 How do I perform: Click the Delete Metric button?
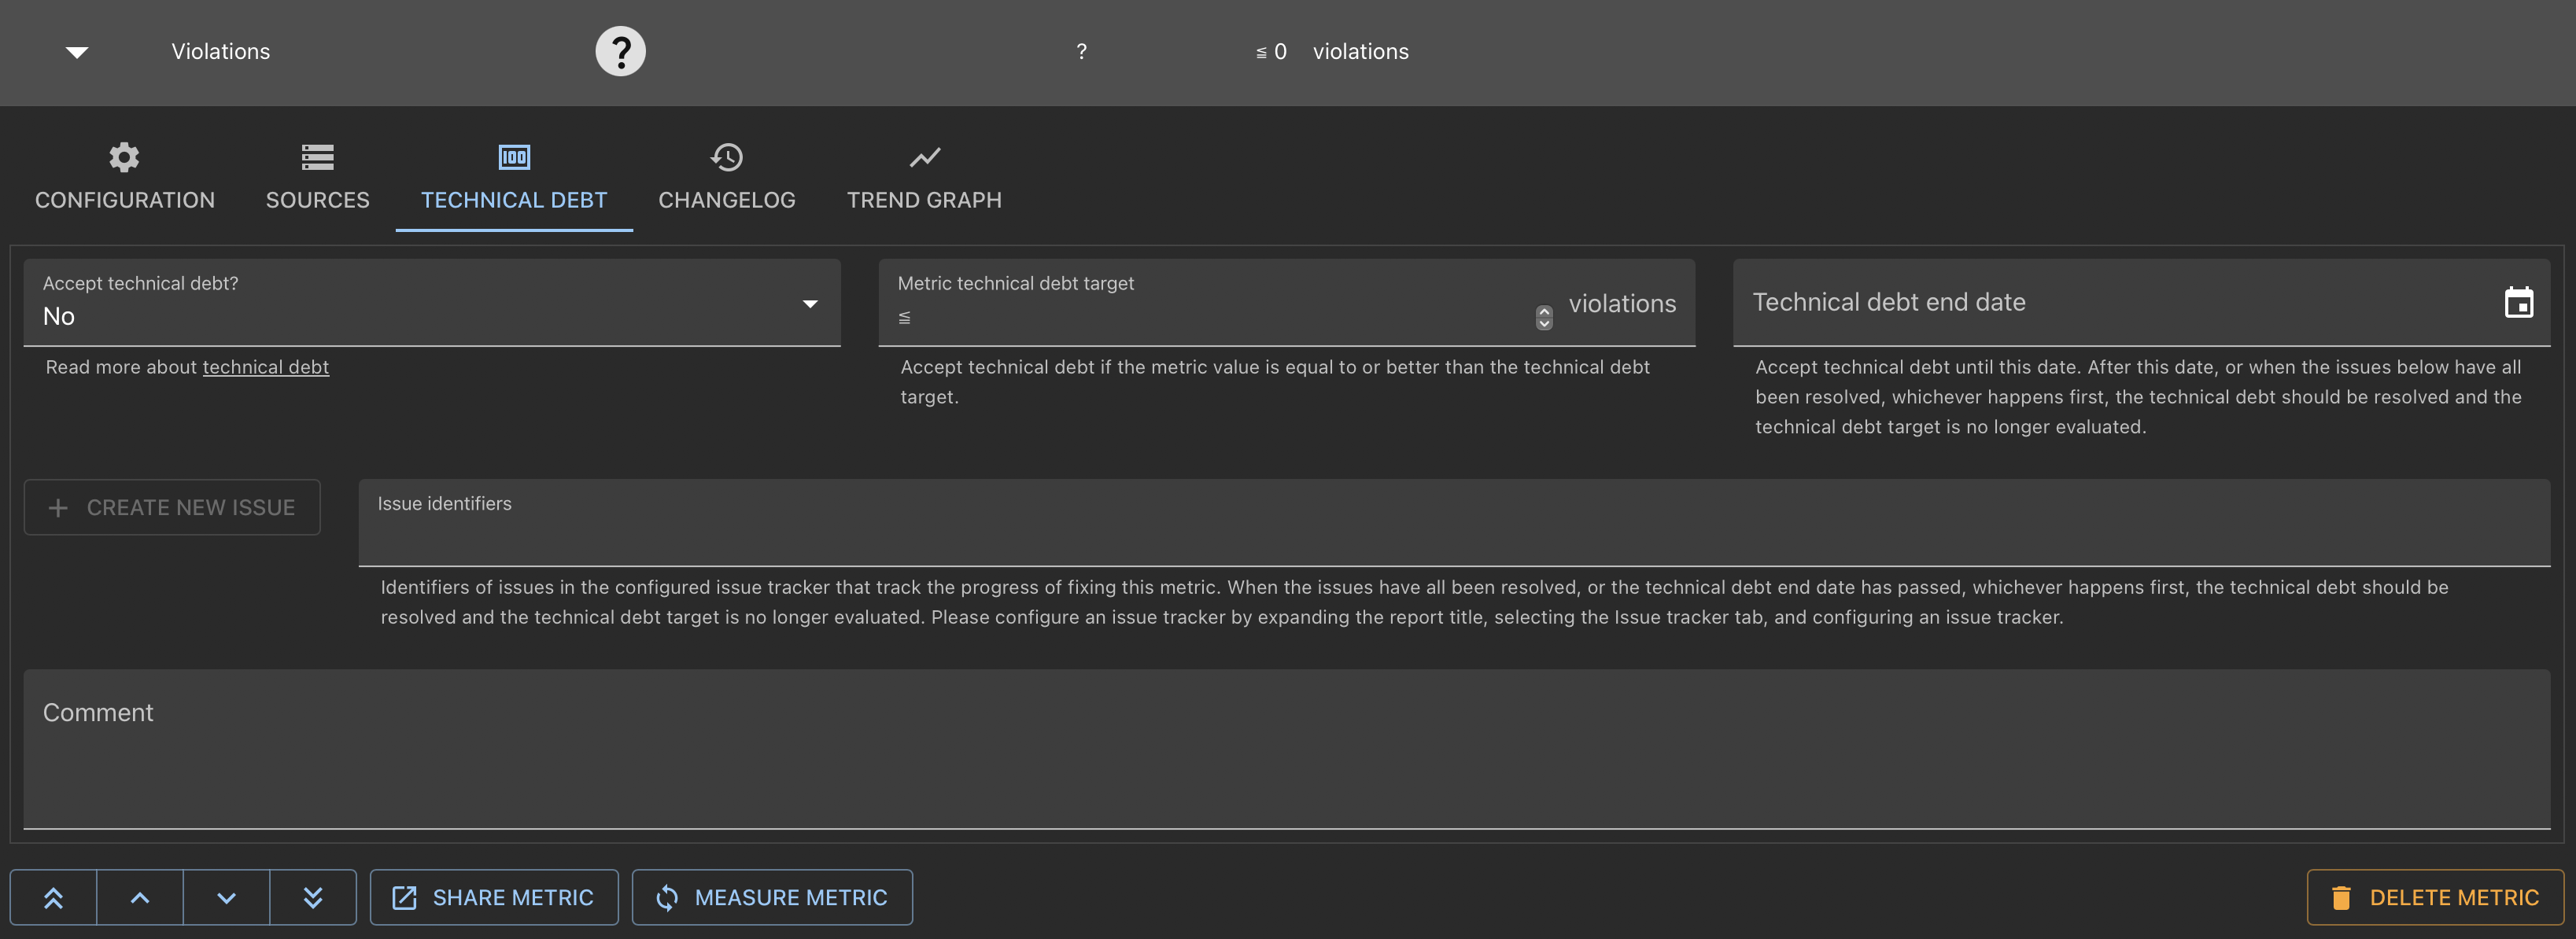[2435, 897]
